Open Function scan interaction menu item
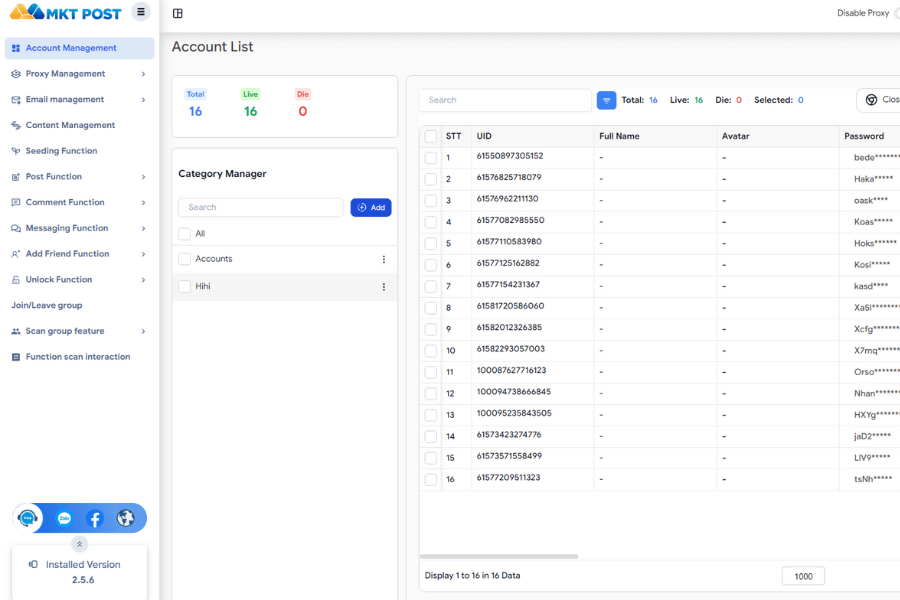Image resolution: width=900 pixels, height=600 pixels. 80,357
